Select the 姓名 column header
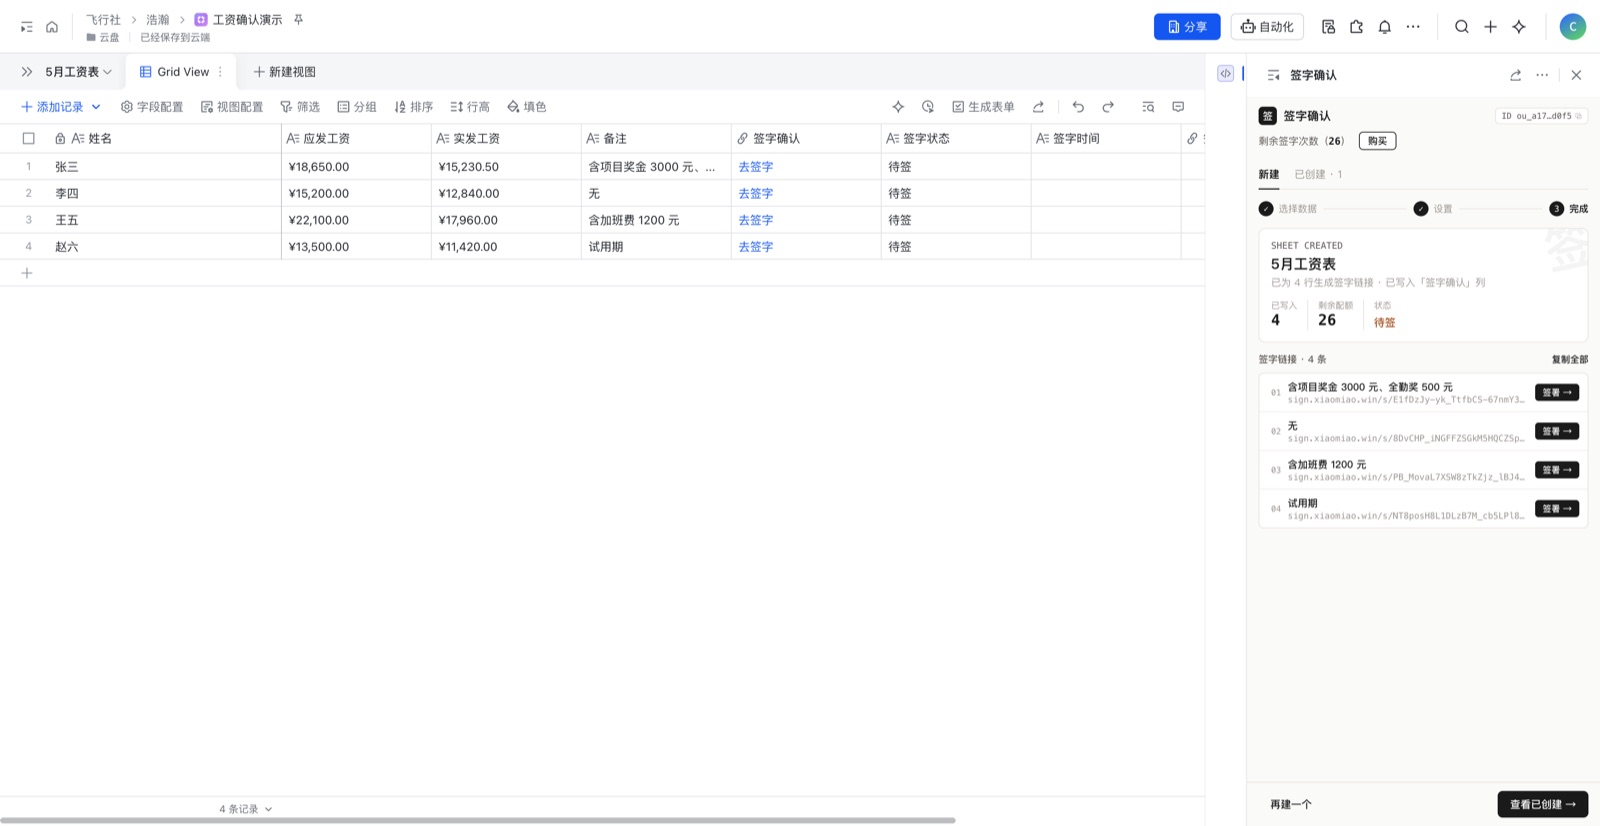The height and width of the screenshot is (826, 1600). (x=167, y=139)
